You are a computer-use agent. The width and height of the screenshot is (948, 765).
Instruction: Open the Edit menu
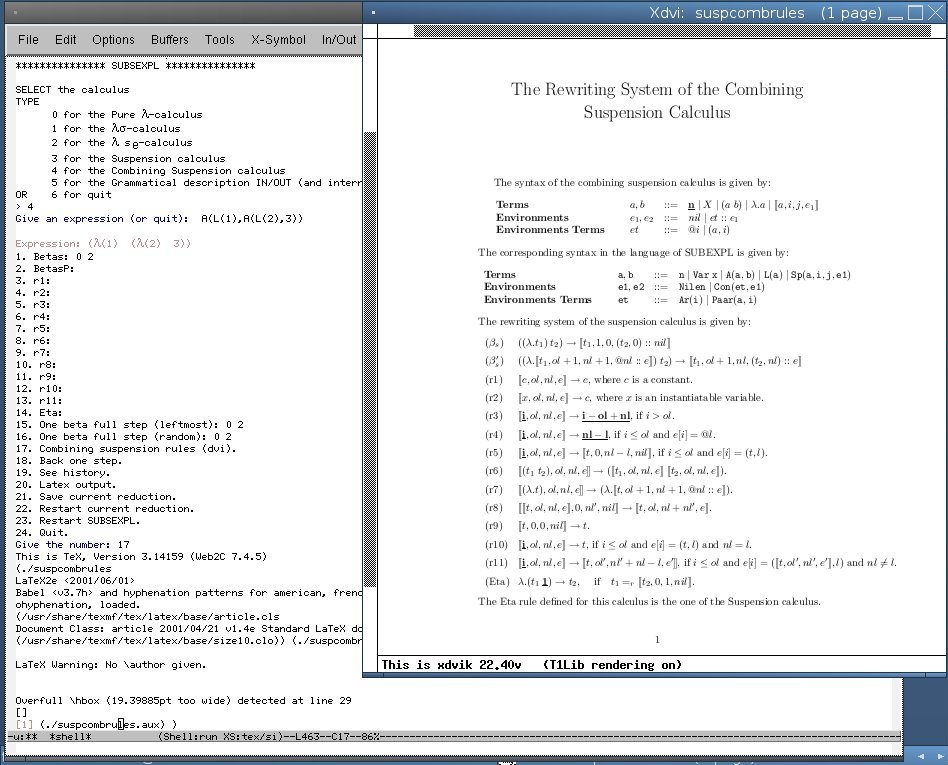click(x=66, y=40)
